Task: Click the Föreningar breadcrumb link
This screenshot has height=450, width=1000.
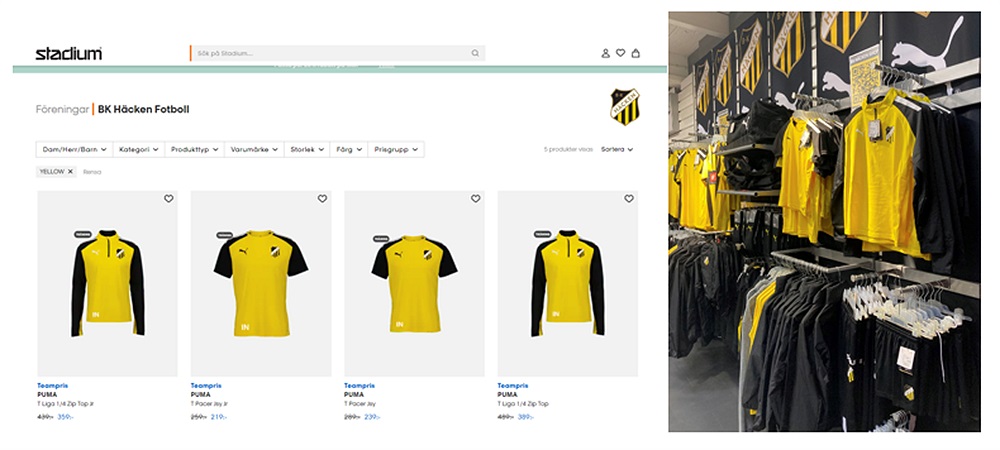Action: pos(62,109)
